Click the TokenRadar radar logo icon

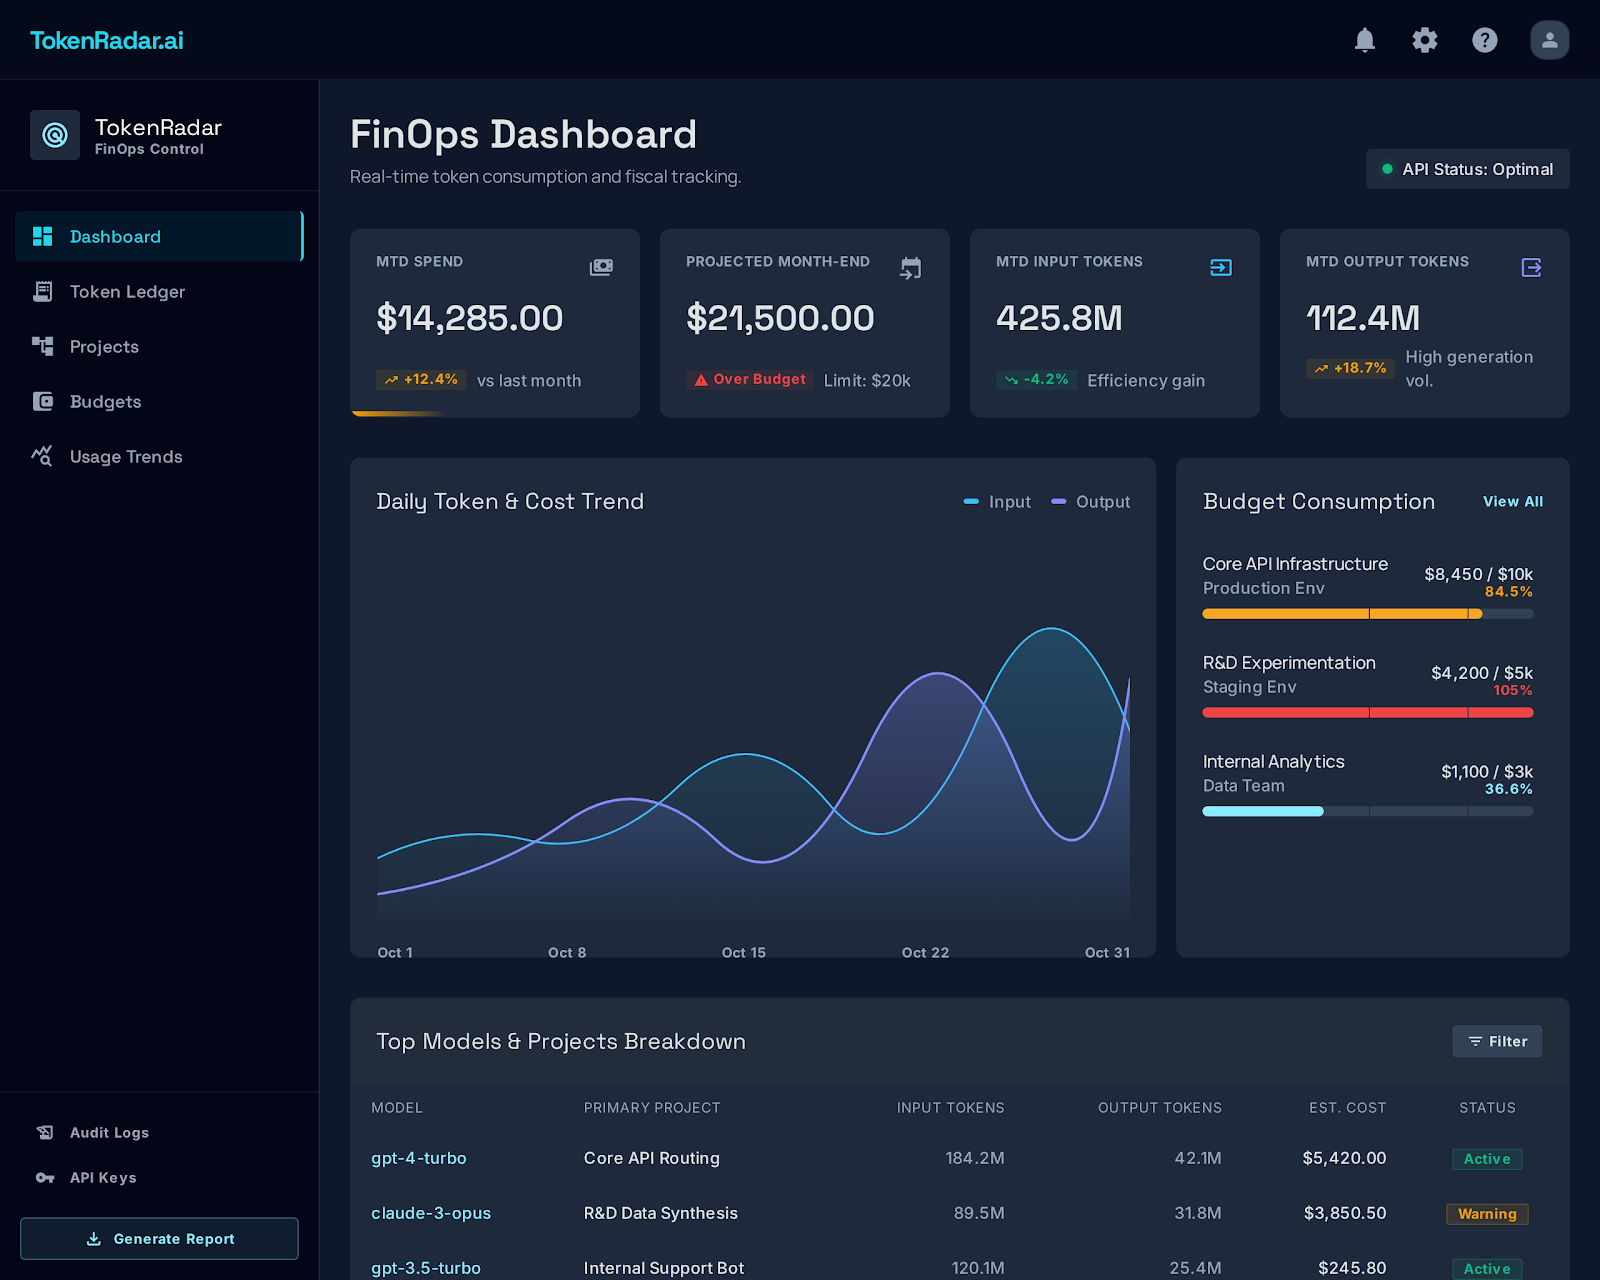coord(55,135)
